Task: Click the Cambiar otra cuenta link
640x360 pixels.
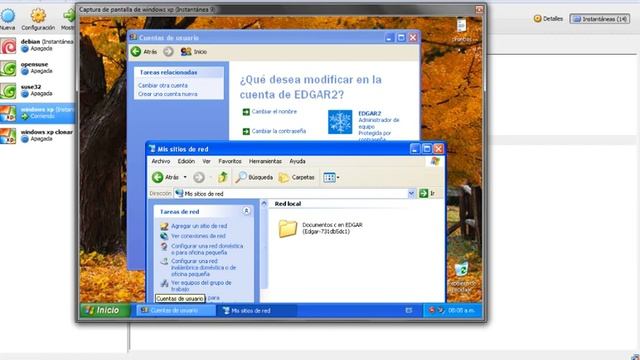Action: [x=163, y=85]
